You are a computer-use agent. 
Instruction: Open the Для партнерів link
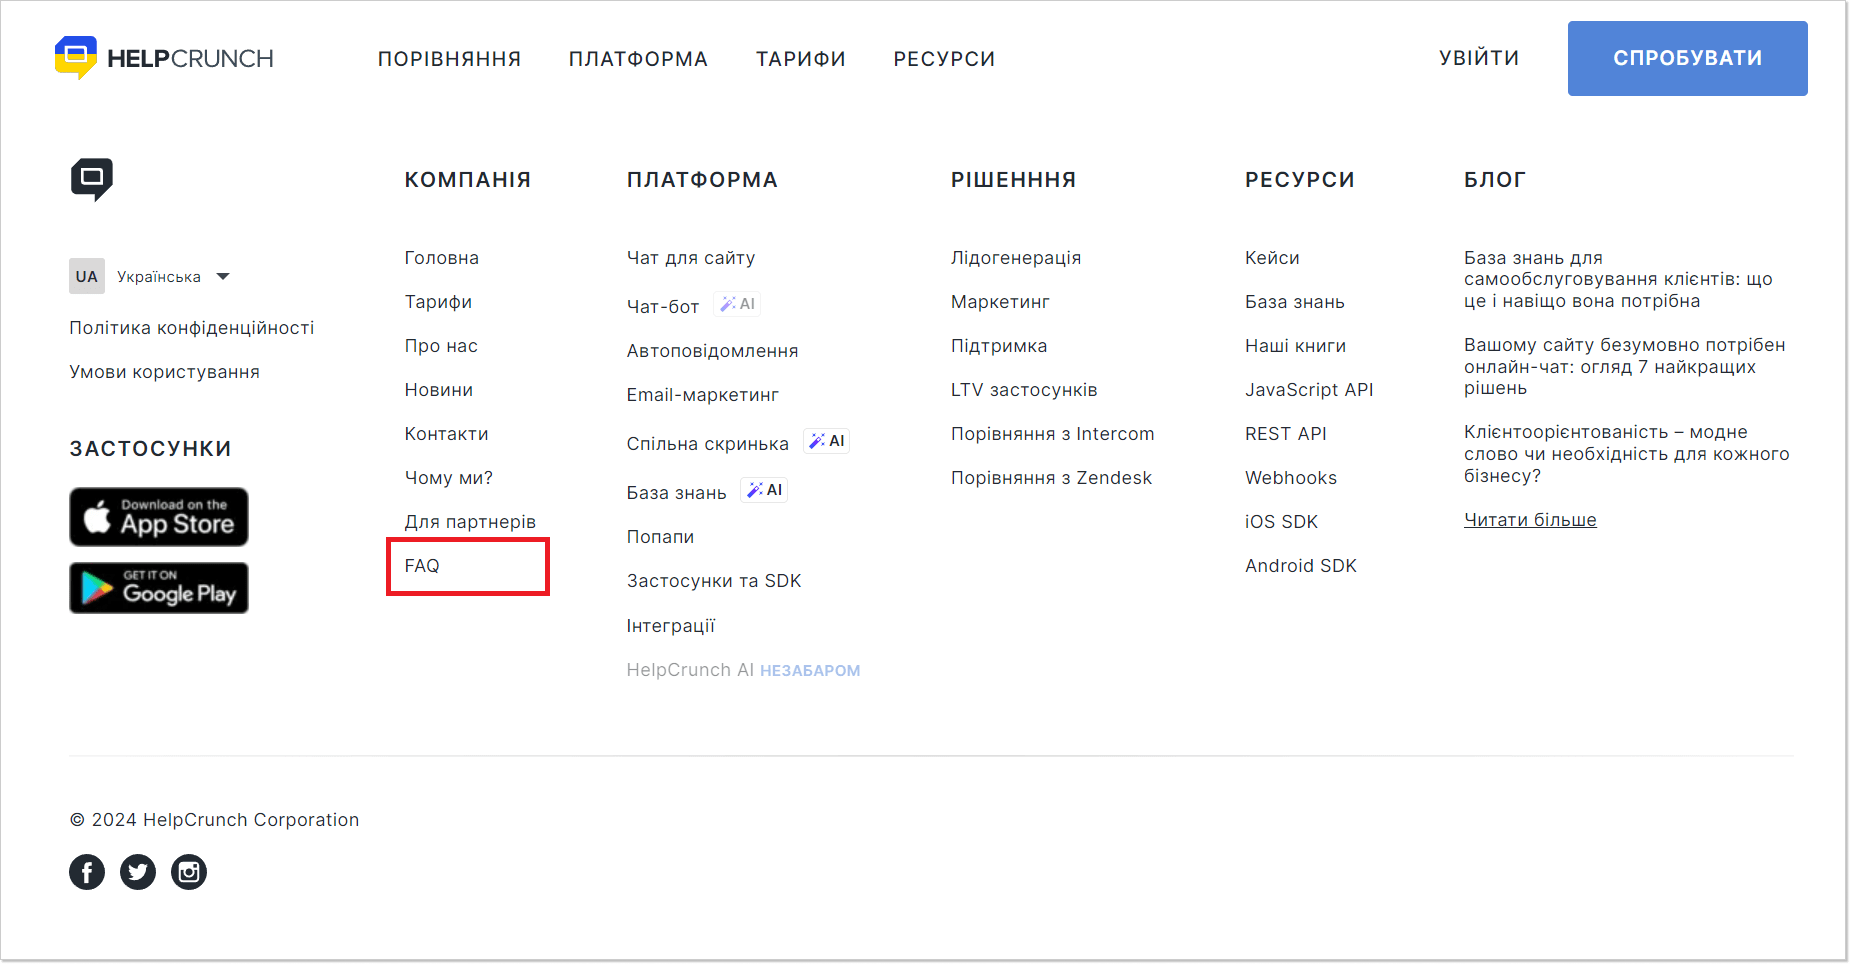pos(470,522)
